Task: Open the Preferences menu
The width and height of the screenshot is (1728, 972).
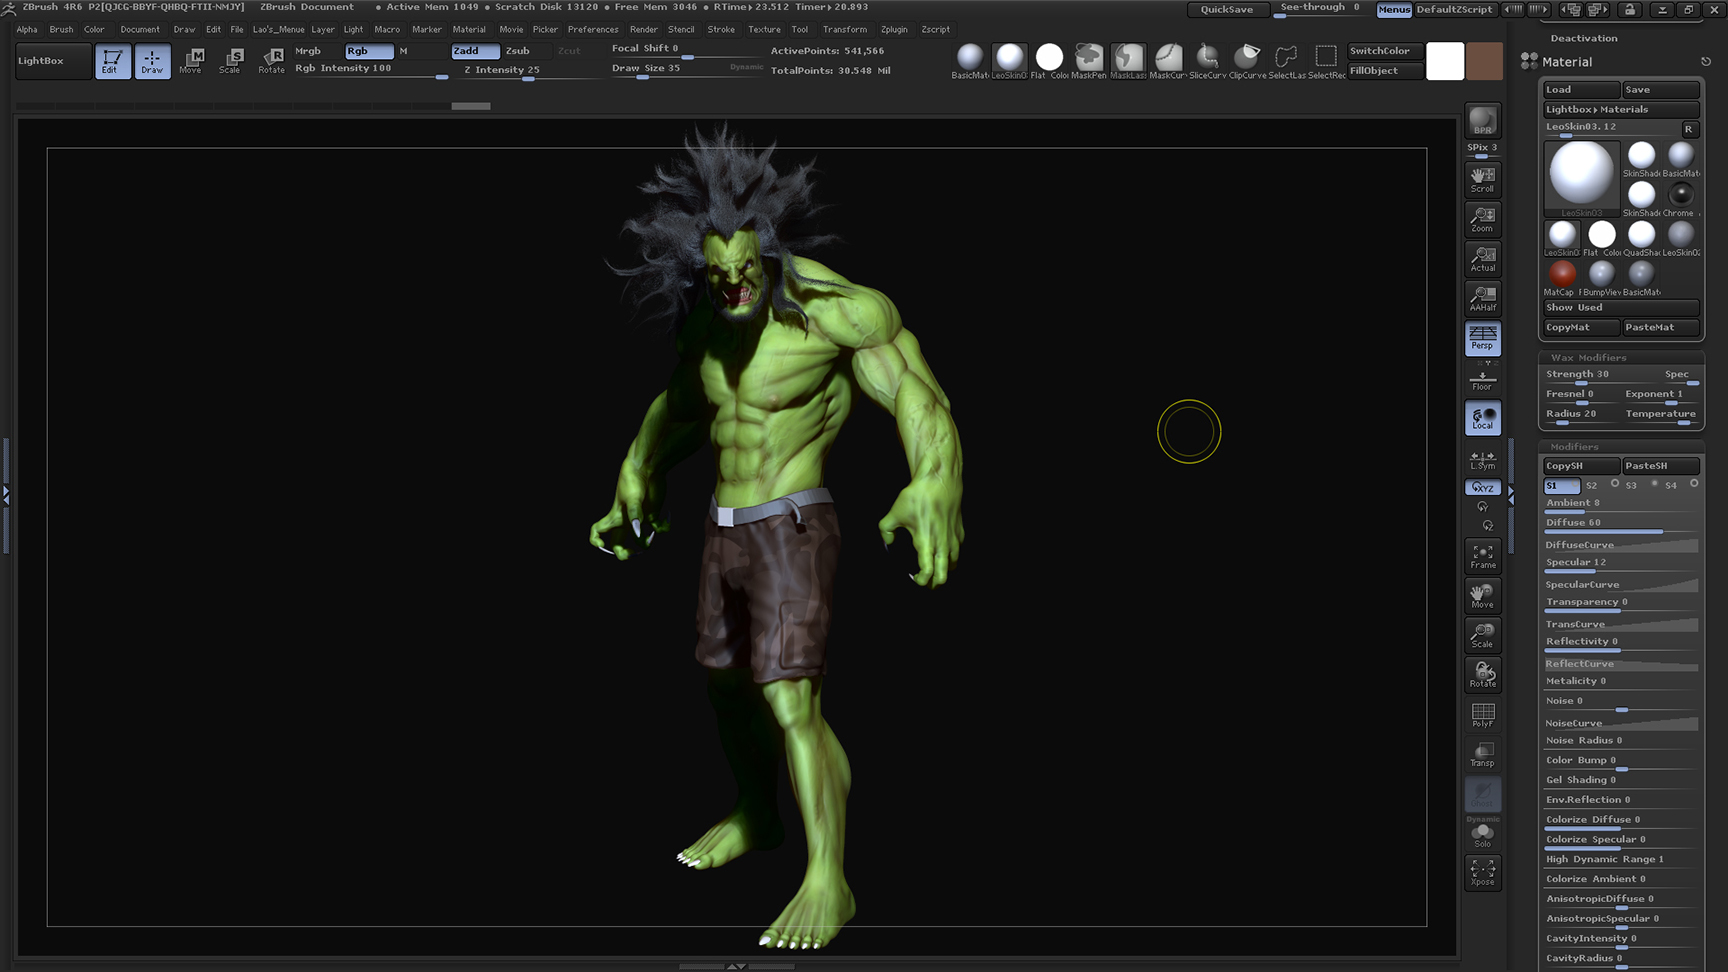Action: click(x=593, y=29)
